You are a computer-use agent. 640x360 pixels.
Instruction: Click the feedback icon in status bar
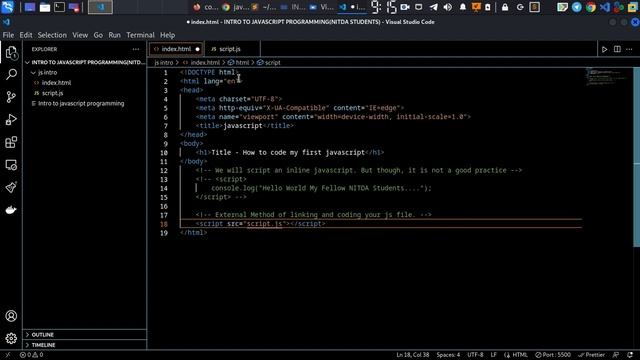(x=616, y=355)
